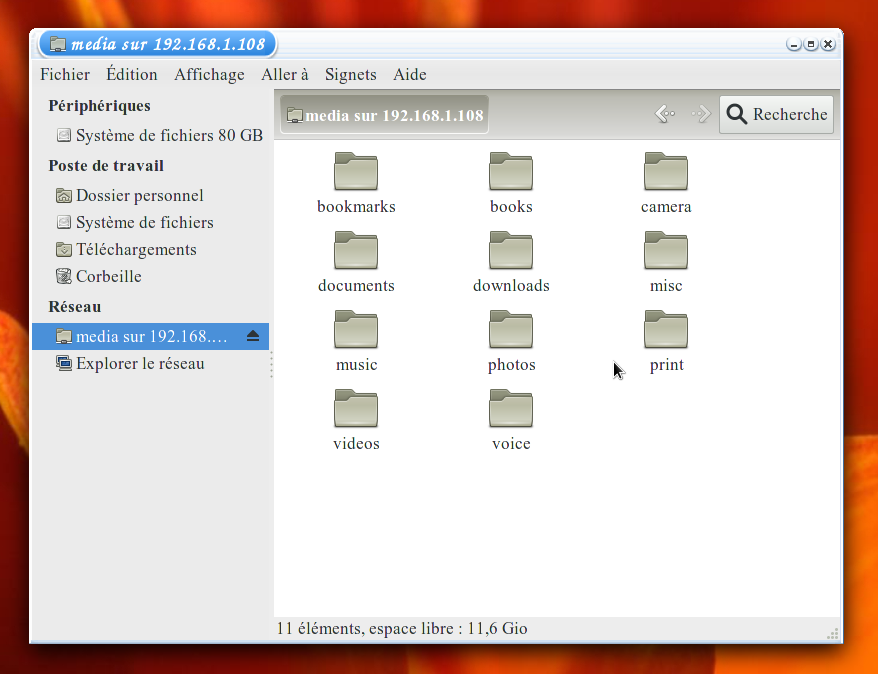Open the camera folder icon
Screen dimensions: 878x674
[x=666, y=171]
